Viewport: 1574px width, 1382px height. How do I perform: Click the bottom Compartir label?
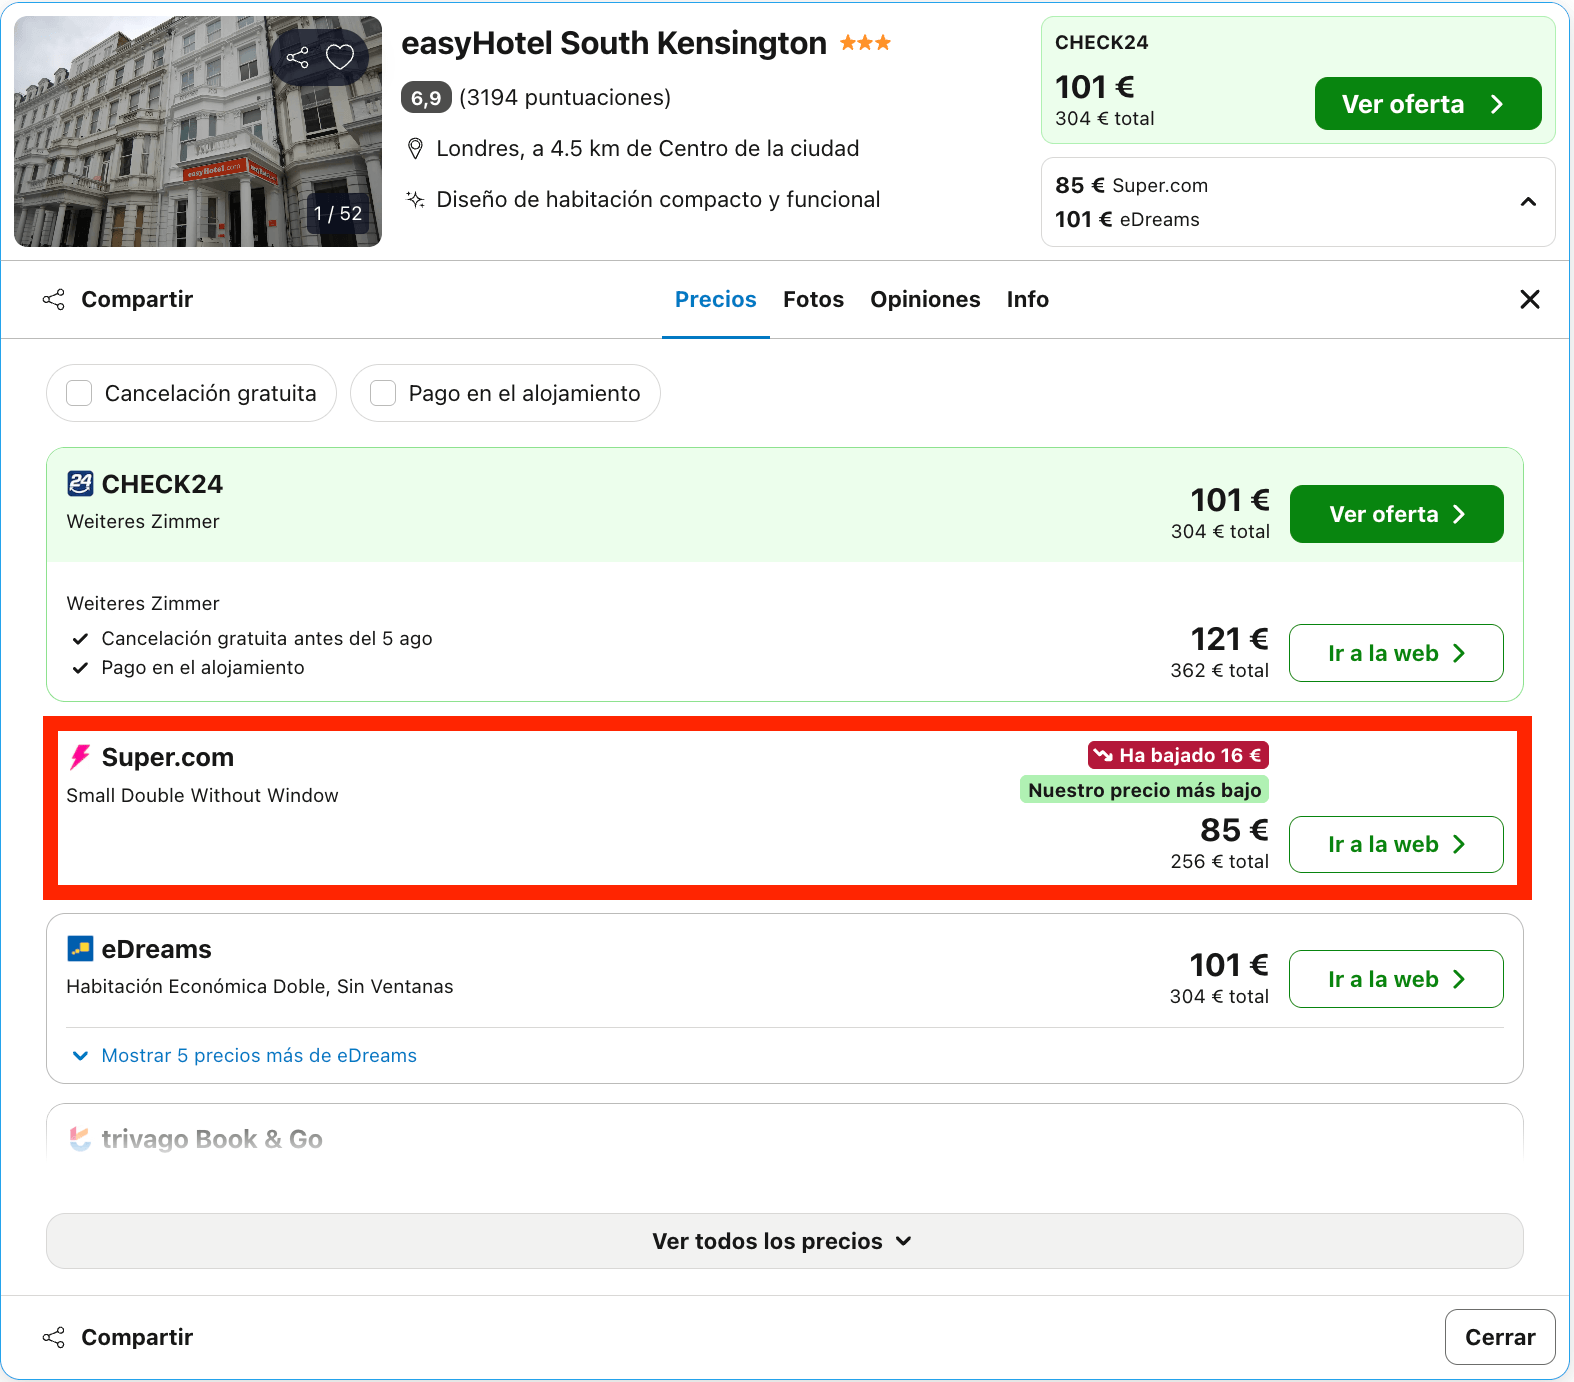(137, 1337)
